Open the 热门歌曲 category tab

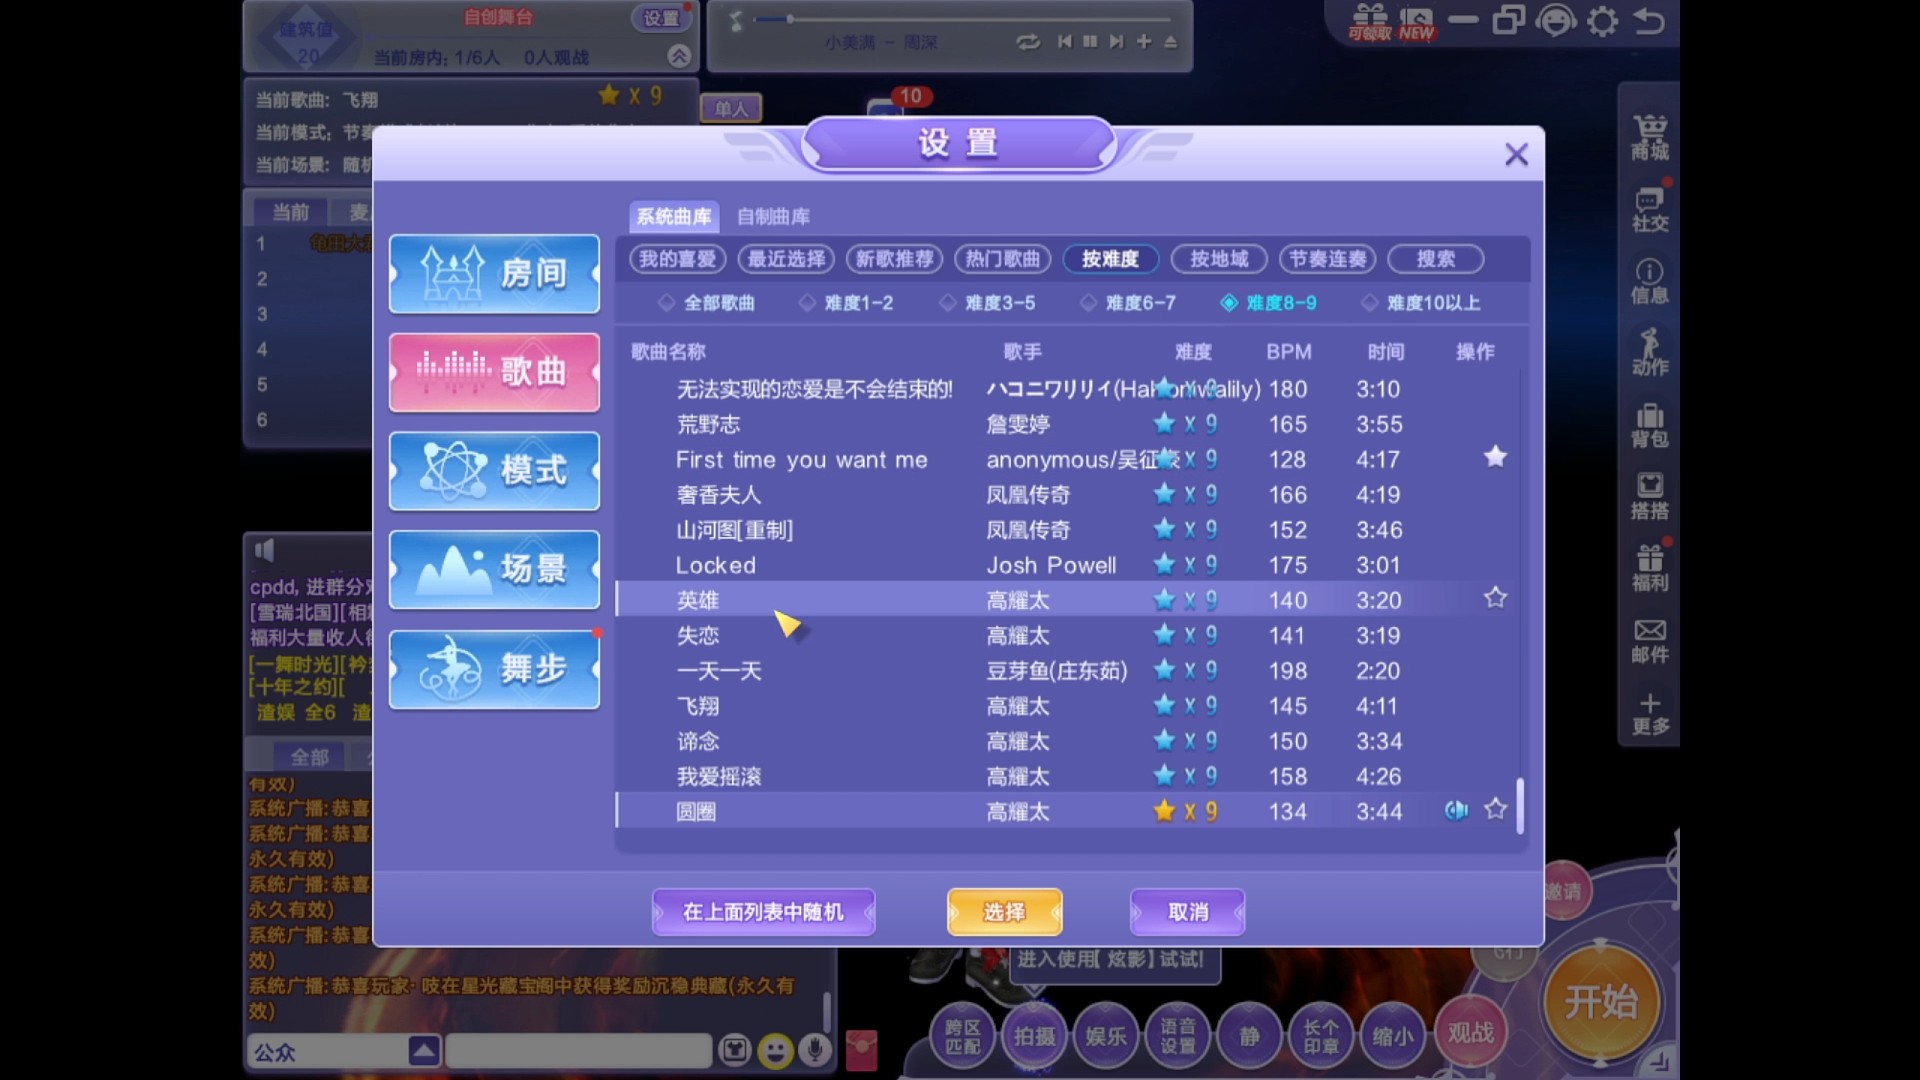1001,259
